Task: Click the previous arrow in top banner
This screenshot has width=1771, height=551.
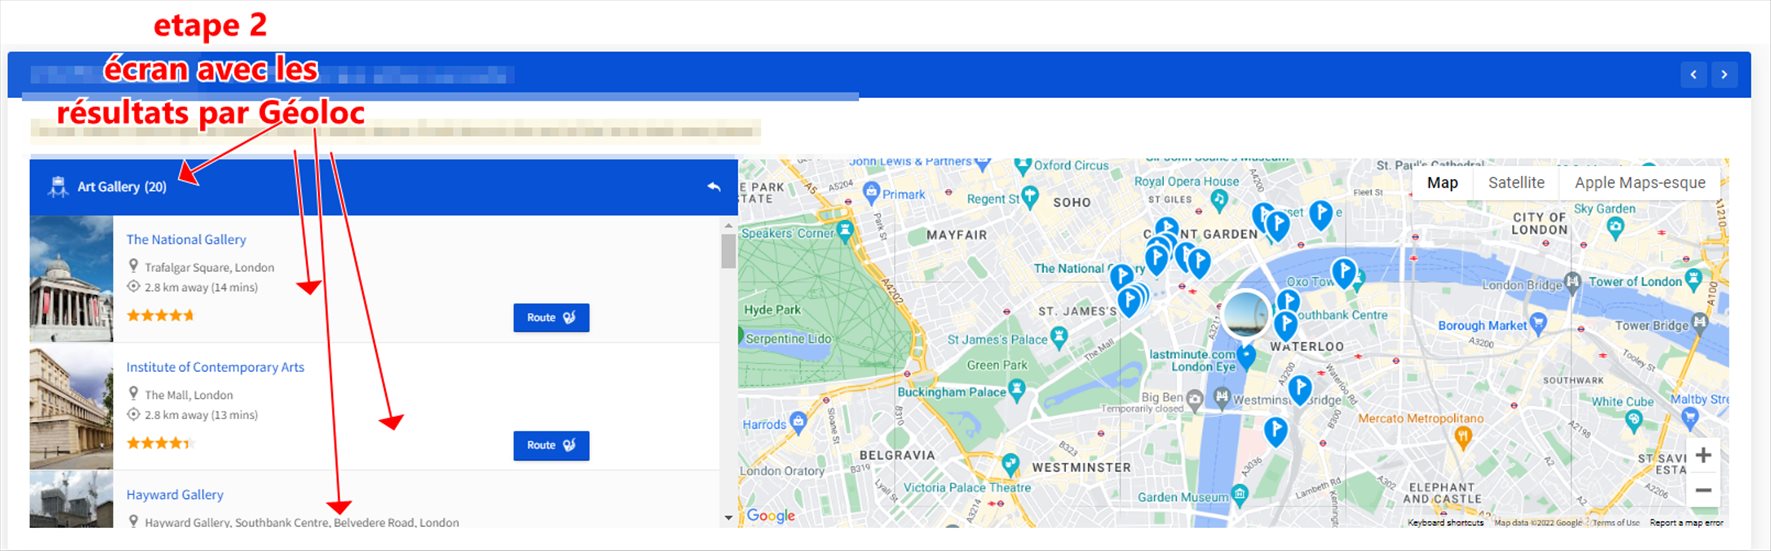Action: 1693,74
